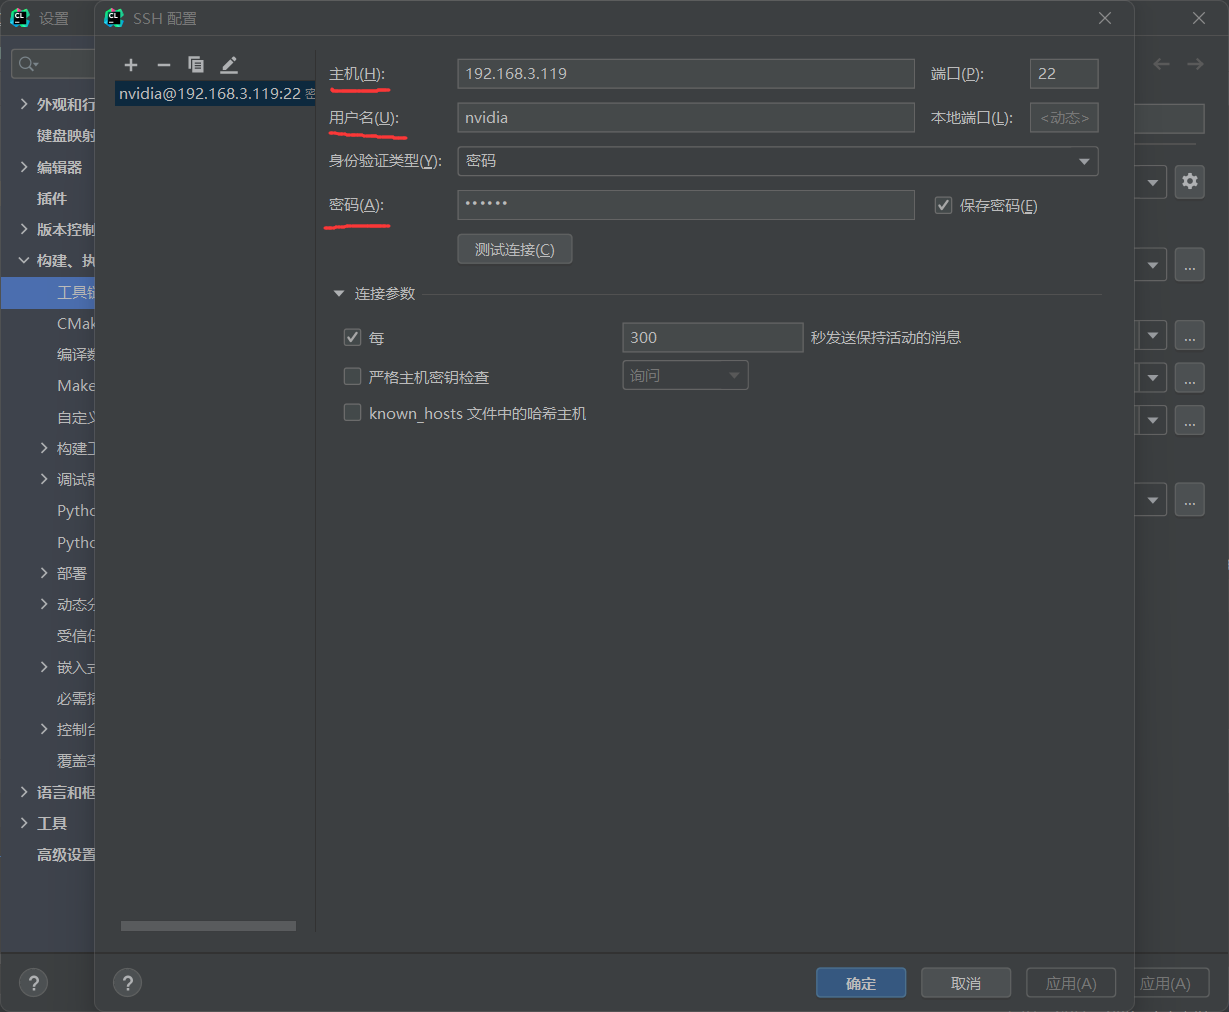Add a new SSH configuration
Image resolution: width=1229 pixels, height=1012 pixels.
(x=131, y=64)
